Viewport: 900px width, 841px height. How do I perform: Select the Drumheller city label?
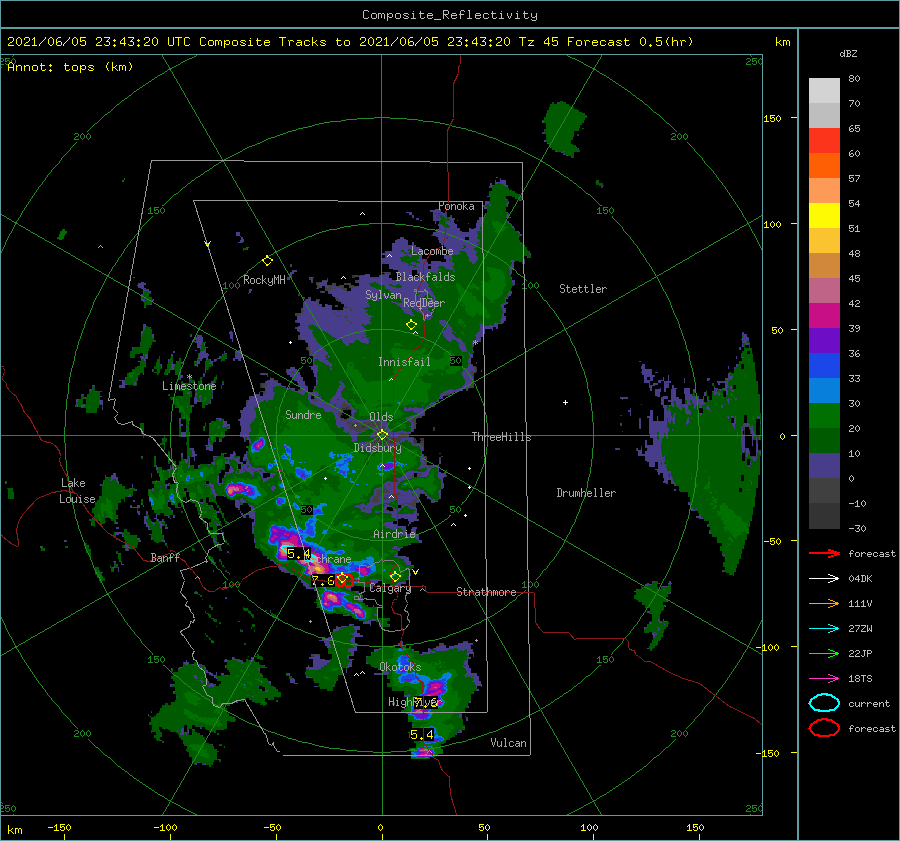click(586, 493)
